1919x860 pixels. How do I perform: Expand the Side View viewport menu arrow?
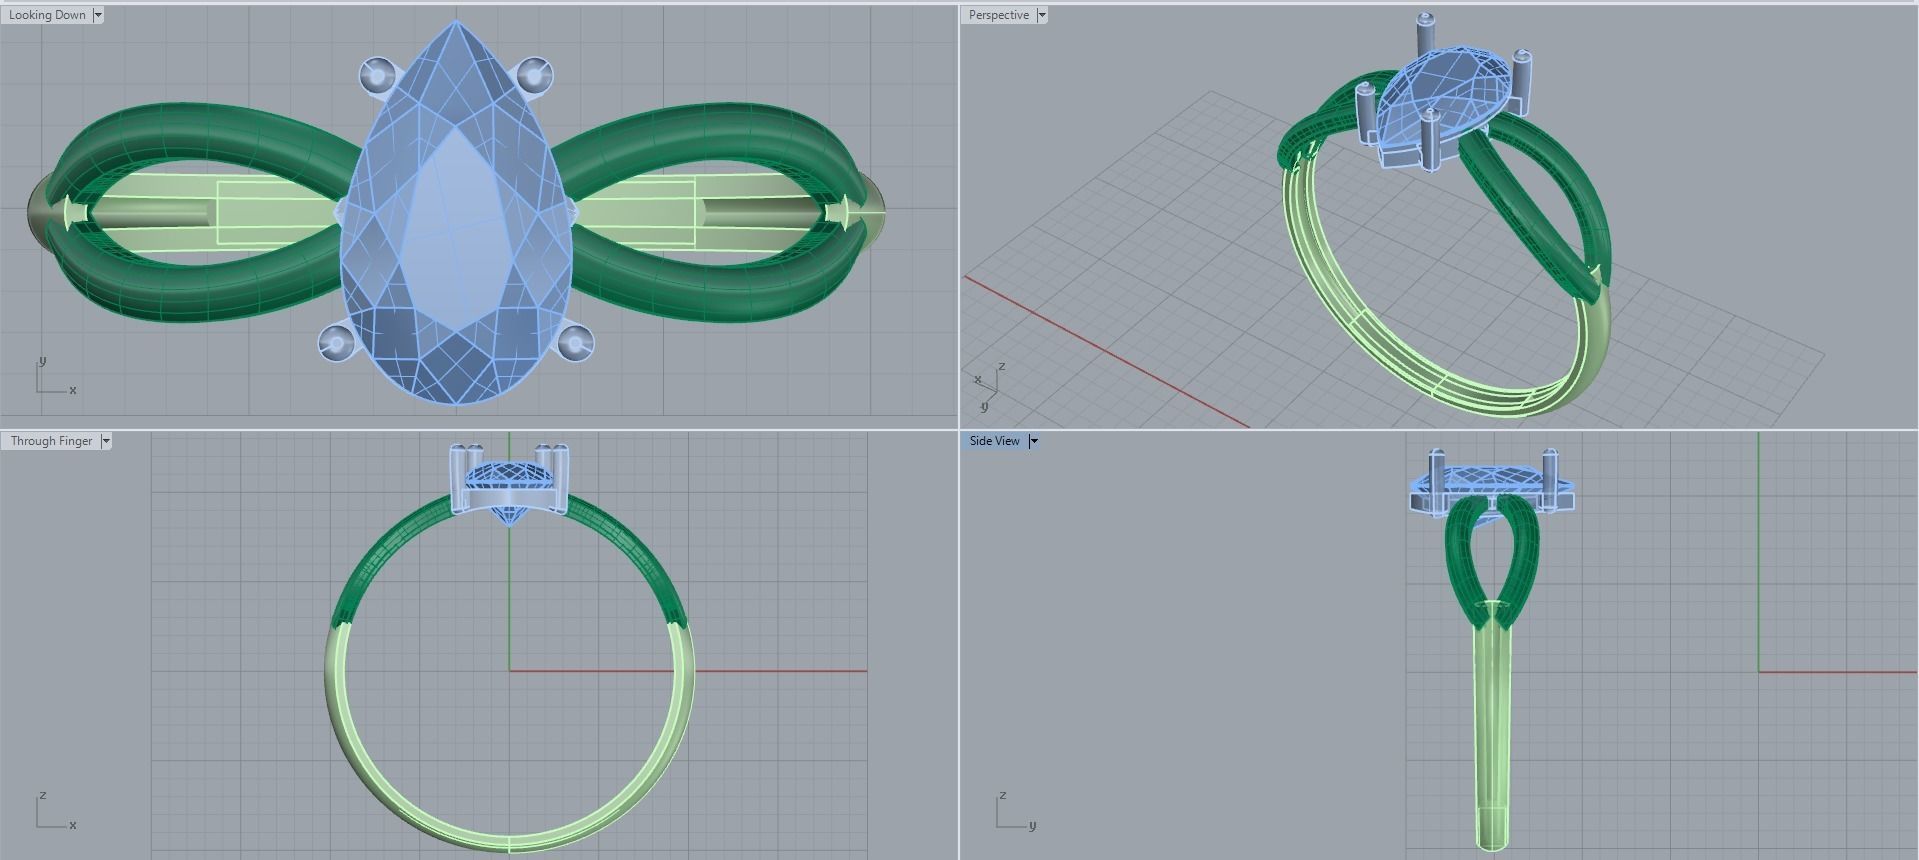click(x=1034, y=441)
